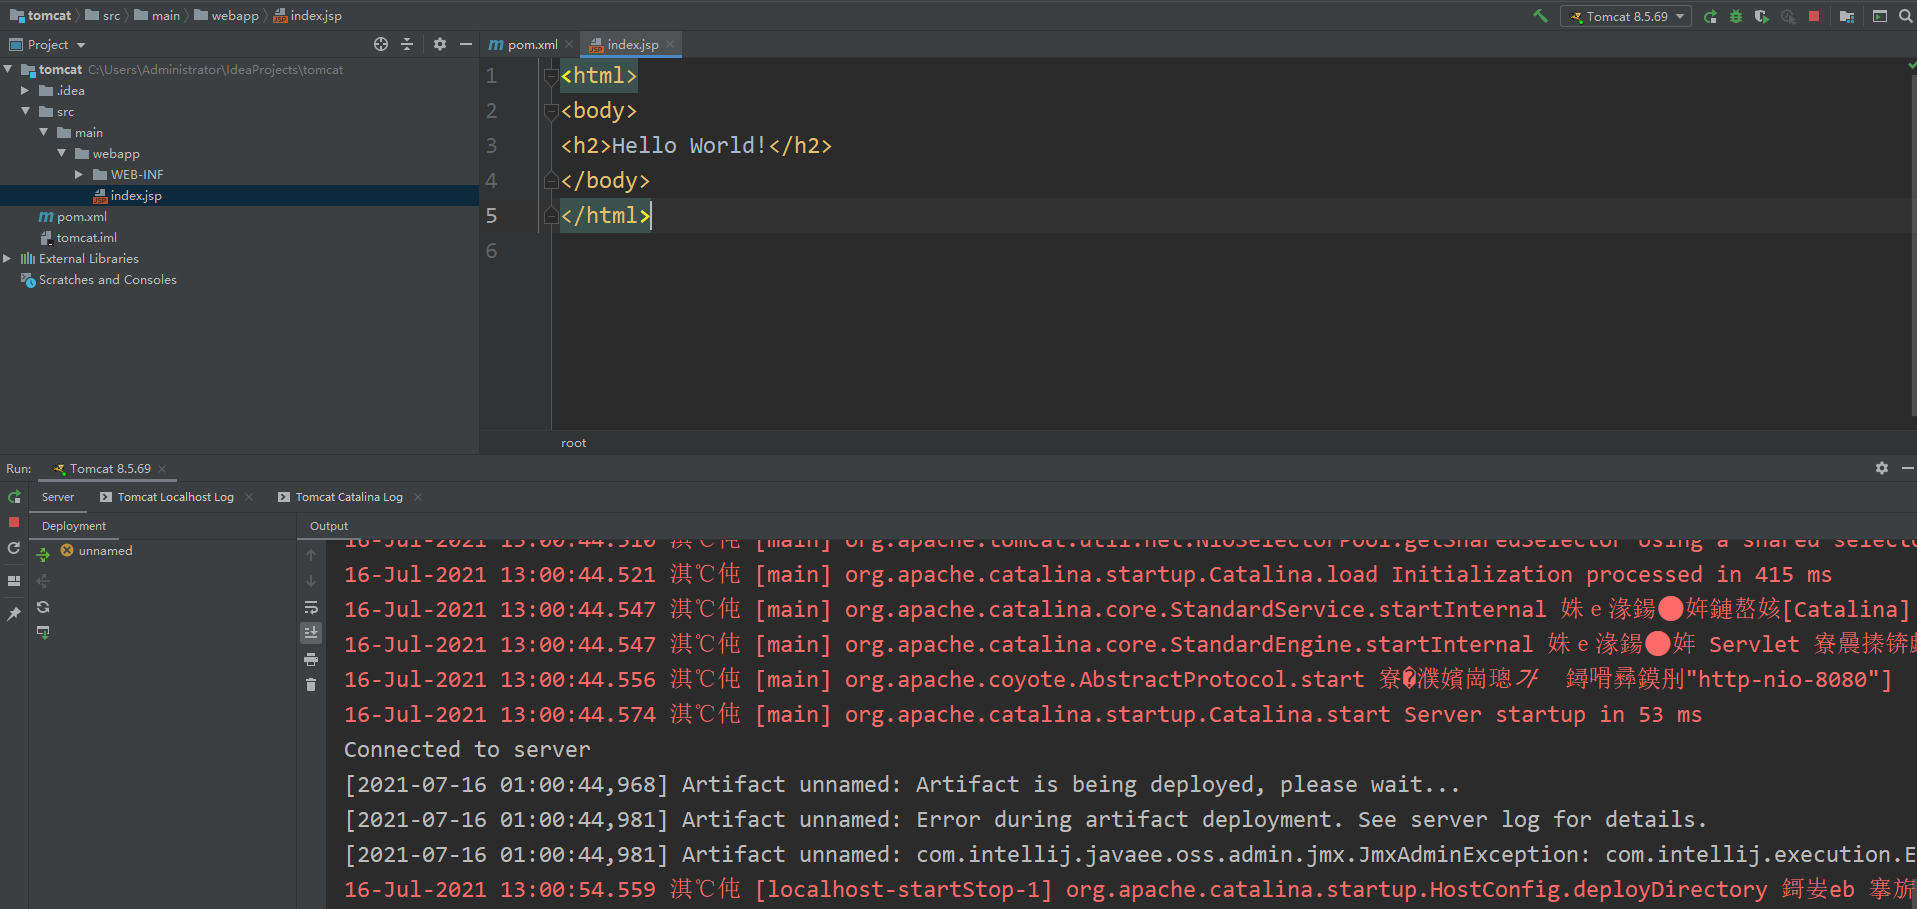Image resolution: width=1917 pixels, height=909 pixels.
Task: Select the unnamed artifact in Deployment
Action: [x=95, y=550]
